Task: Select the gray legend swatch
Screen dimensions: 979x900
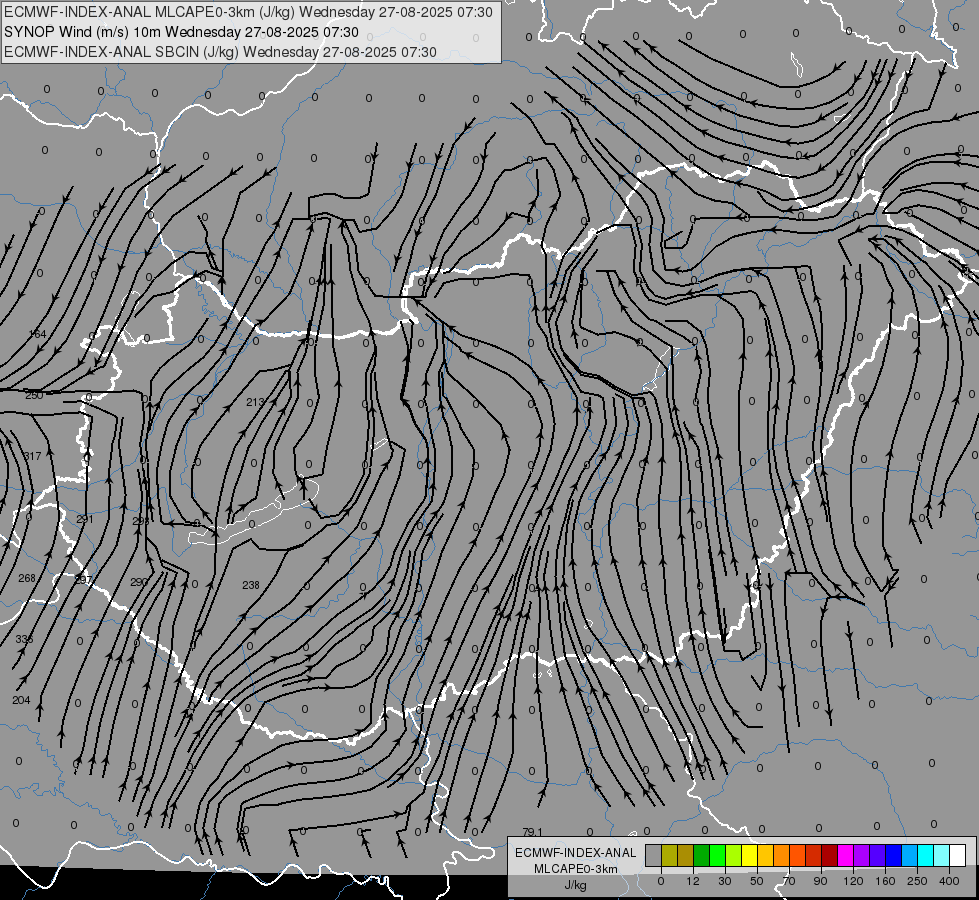Action: [x=653, y=855]
